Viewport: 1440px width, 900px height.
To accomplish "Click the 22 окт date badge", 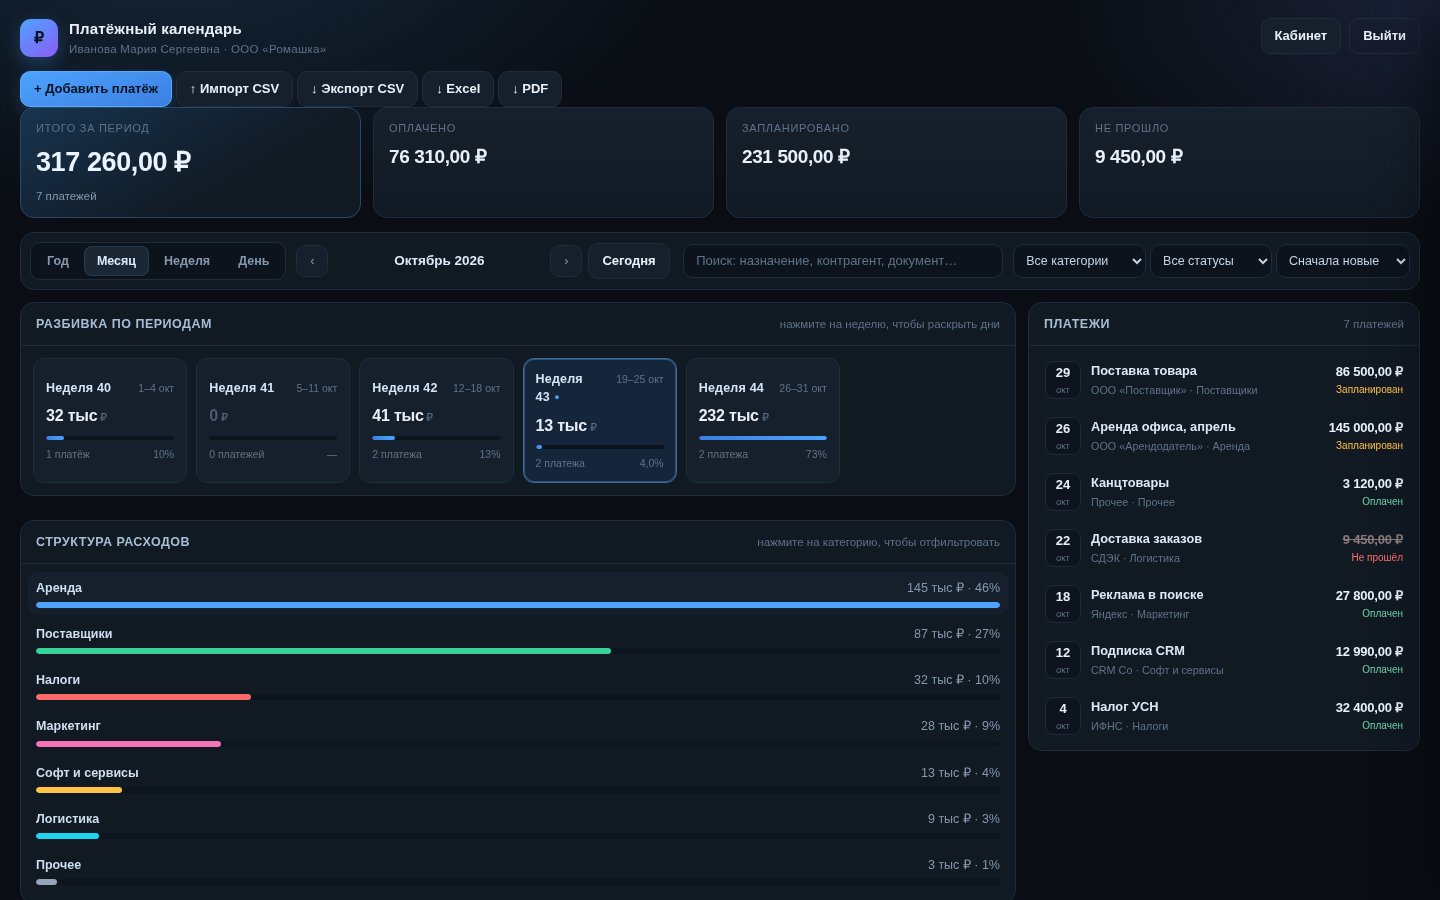I will (1063, 548).
